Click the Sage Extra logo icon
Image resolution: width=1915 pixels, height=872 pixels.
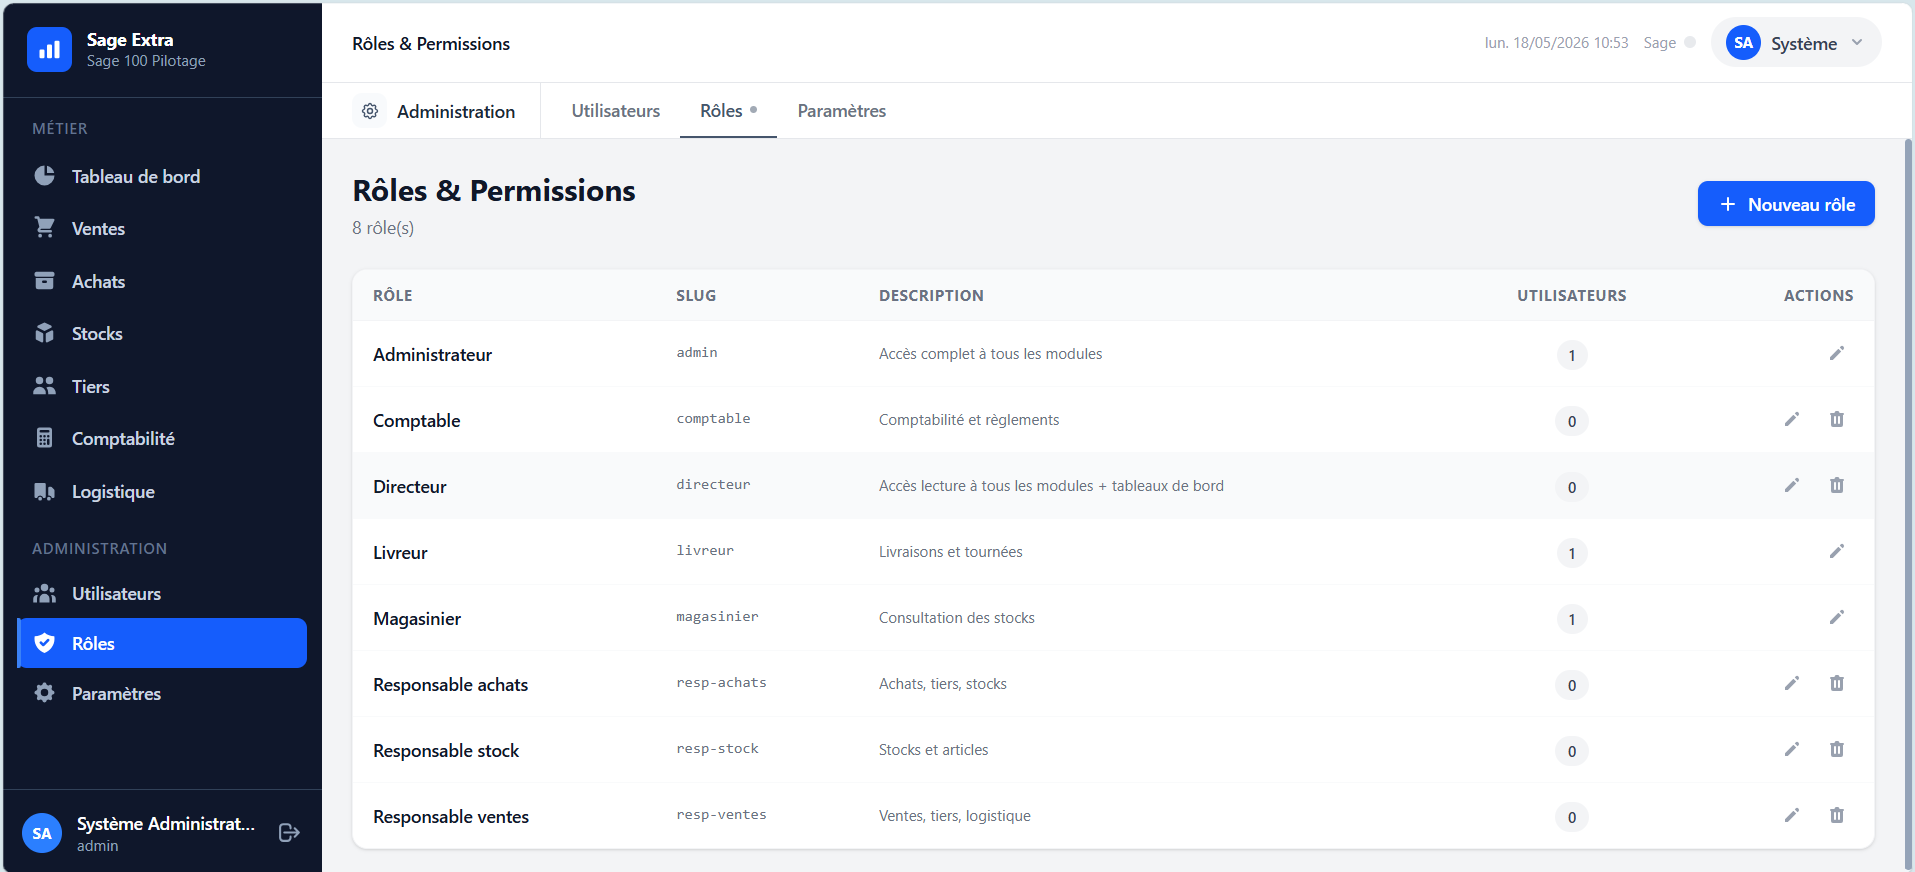49,49
